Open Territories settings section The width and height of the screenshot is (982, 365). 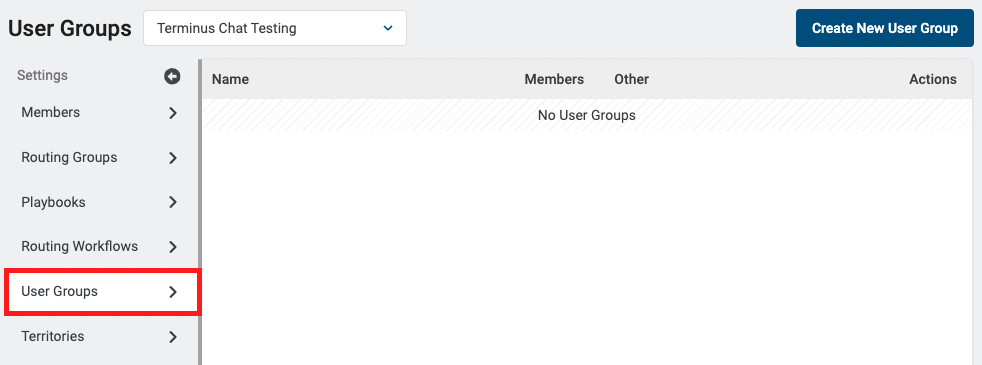pos(100,336)
